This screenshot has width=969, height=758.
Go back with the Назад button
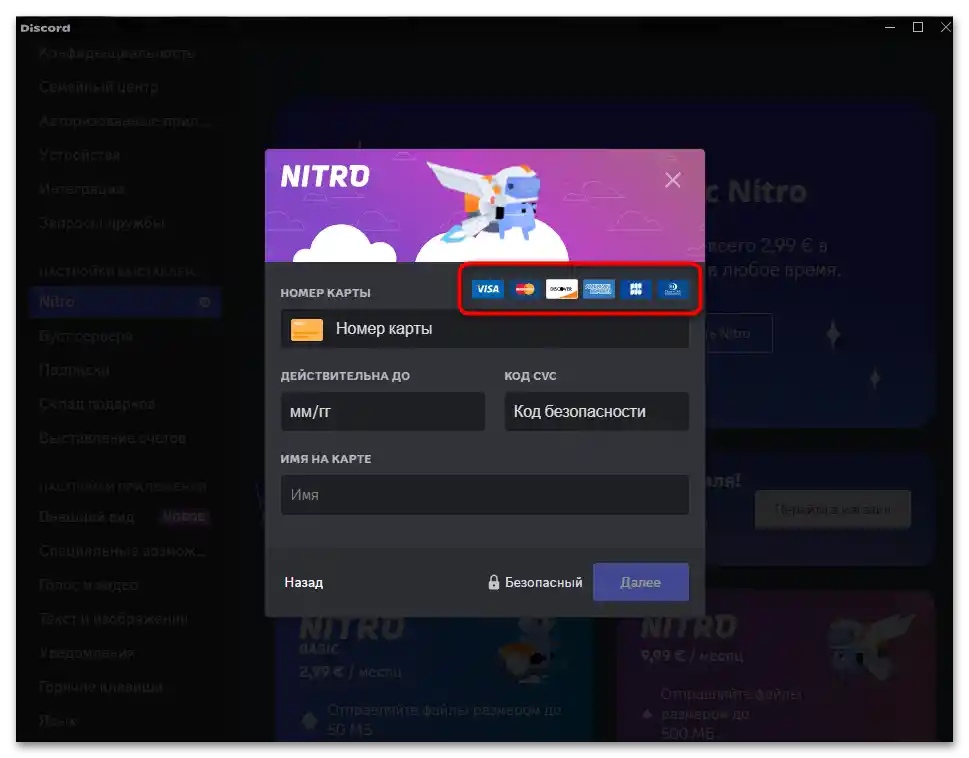(x=303, y=582)
